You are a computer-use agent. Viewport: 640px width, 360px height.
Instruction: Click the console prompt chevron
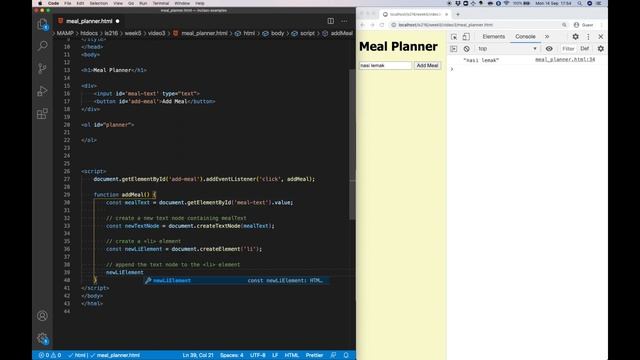452,69
